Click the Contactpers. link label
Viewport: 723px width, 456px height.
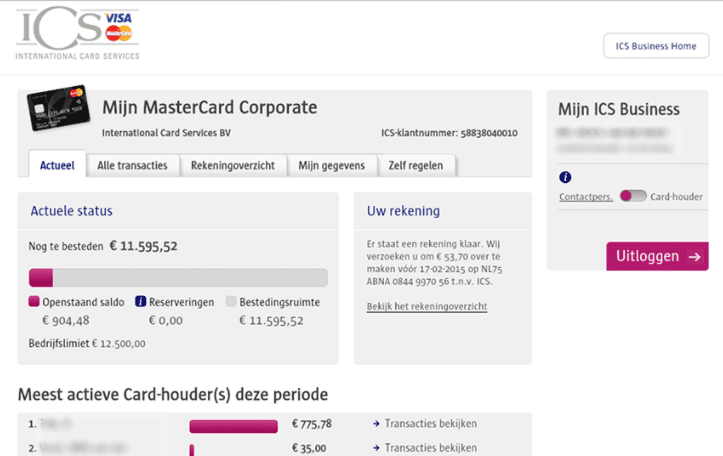tap(586, 197)
